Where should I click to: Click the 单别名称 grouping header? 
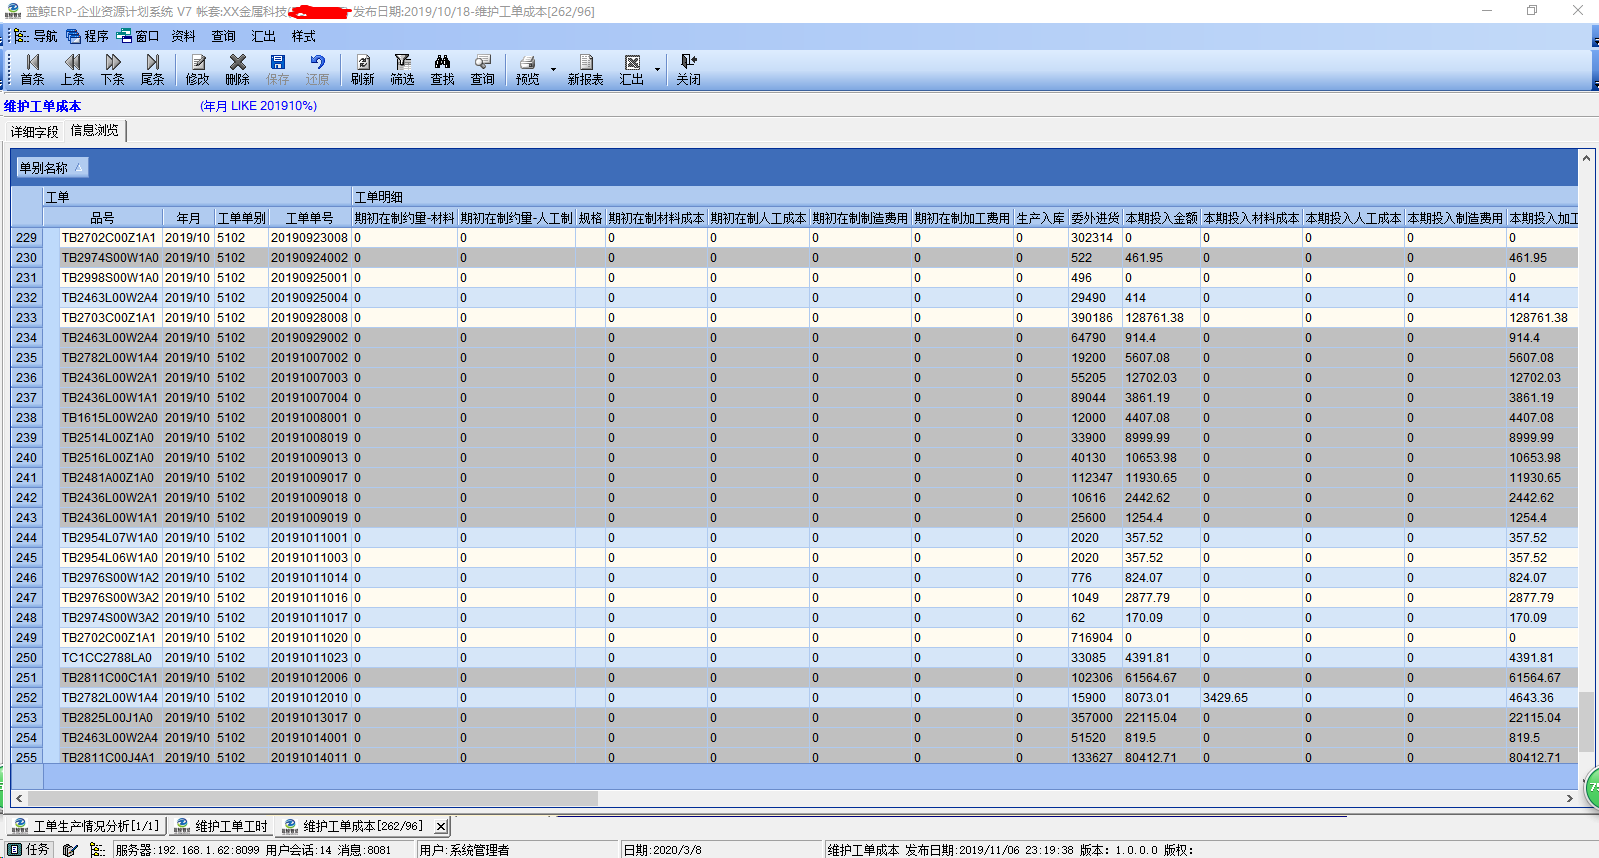click(52, 168)
